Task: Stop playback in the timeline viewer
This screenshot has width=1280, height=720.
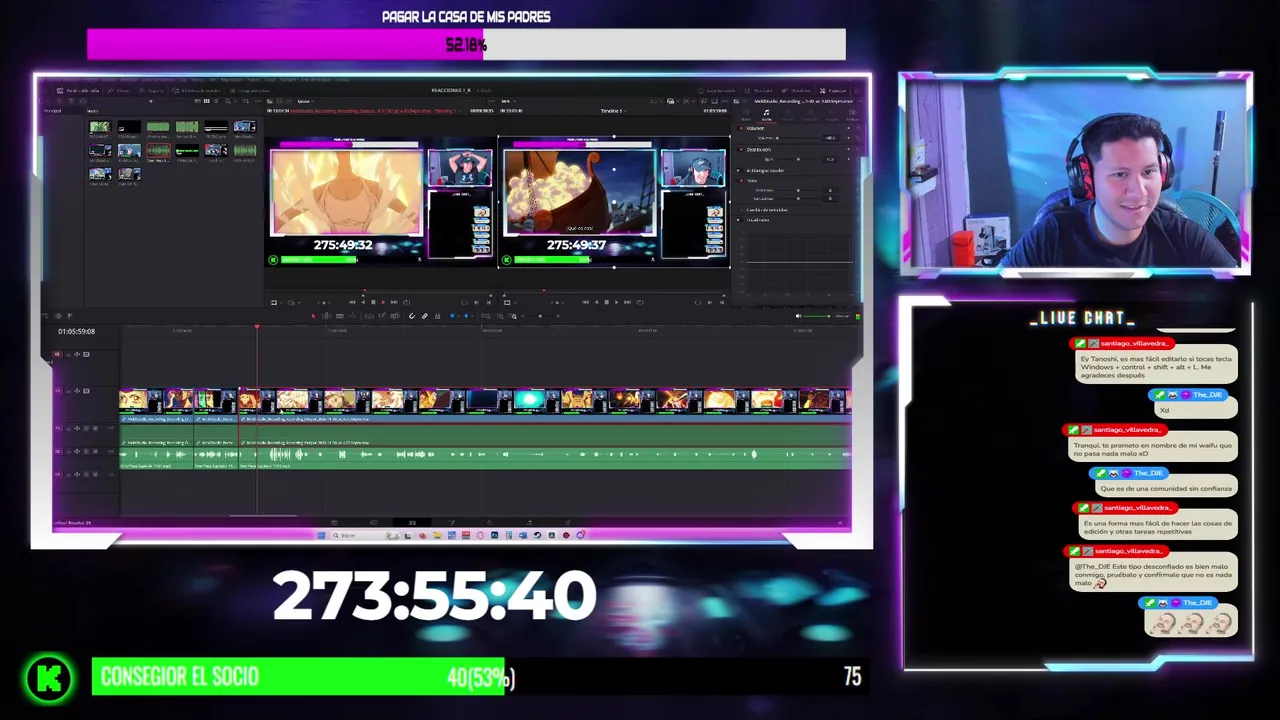Action: pyautogui.click(x=607, y=302)
